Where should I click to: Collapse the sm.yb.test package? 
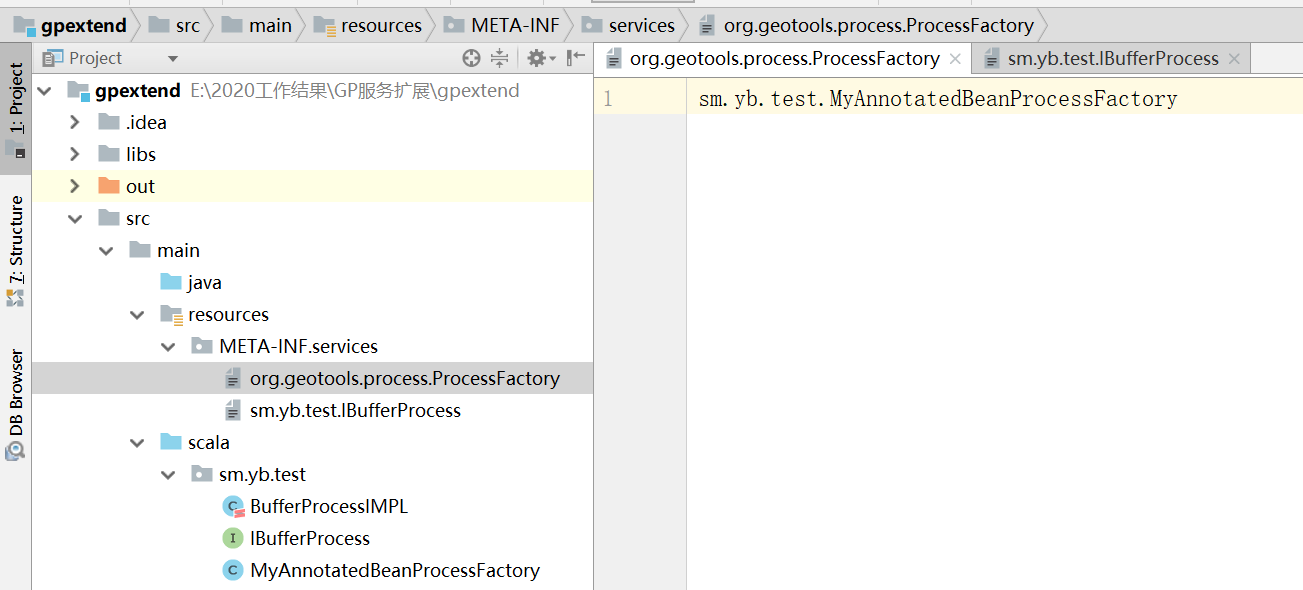click(x=169, y=475)
